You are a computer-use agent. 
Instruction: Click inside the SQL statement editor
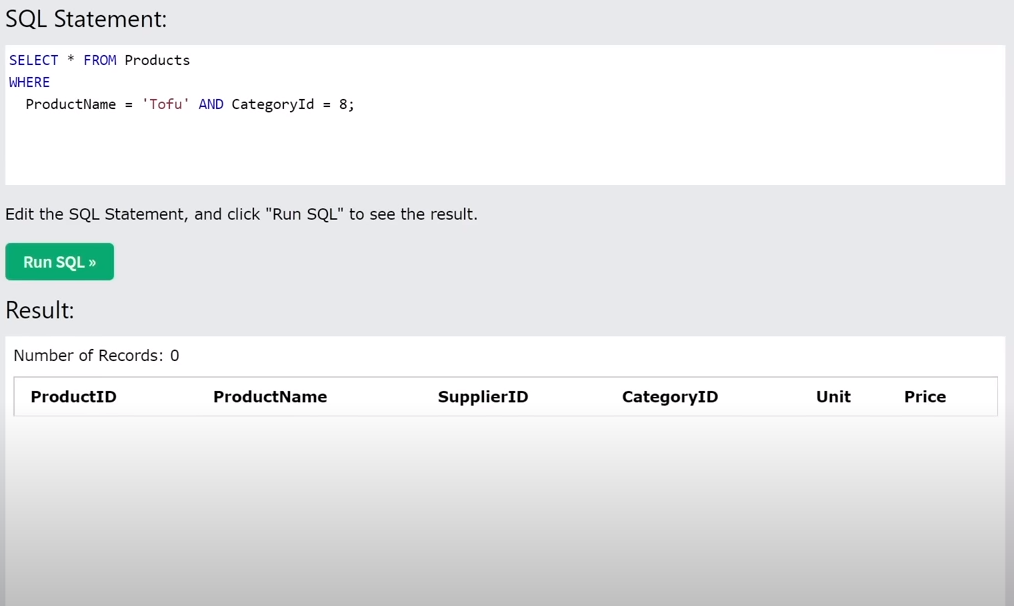pos(505,115)
